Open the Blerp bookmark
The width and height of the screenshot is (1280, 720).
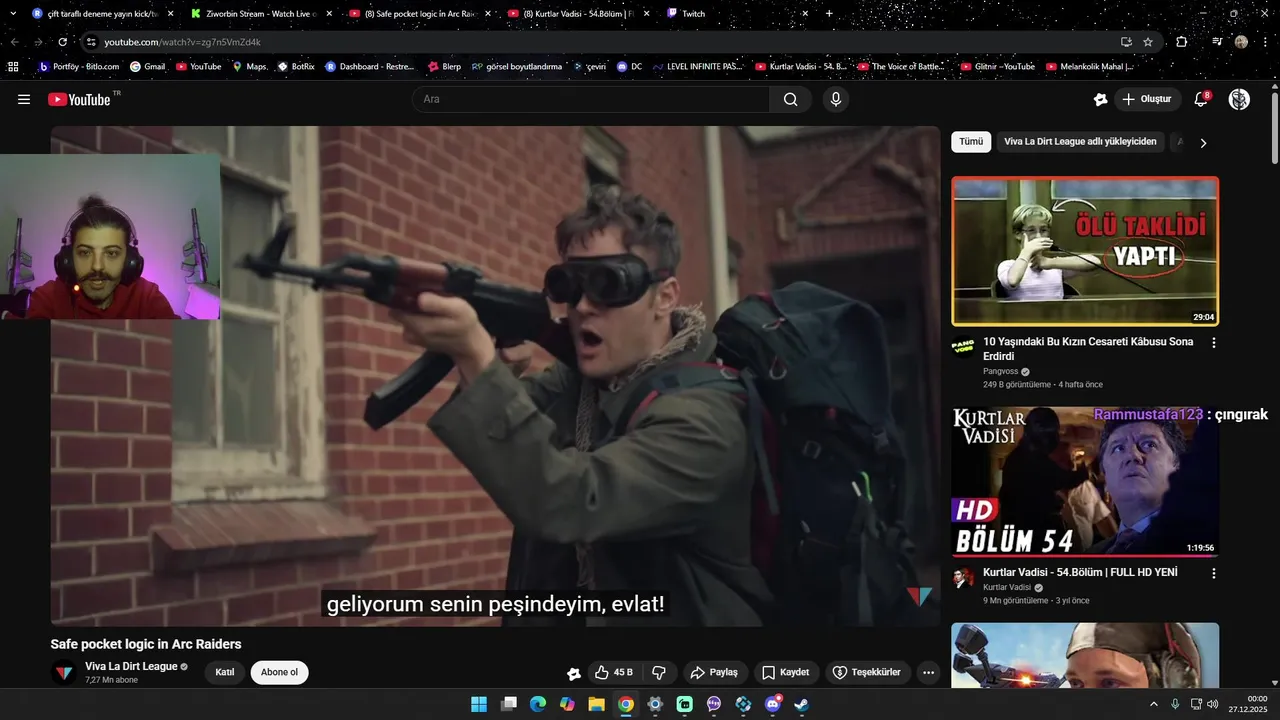tap(444, 66)
